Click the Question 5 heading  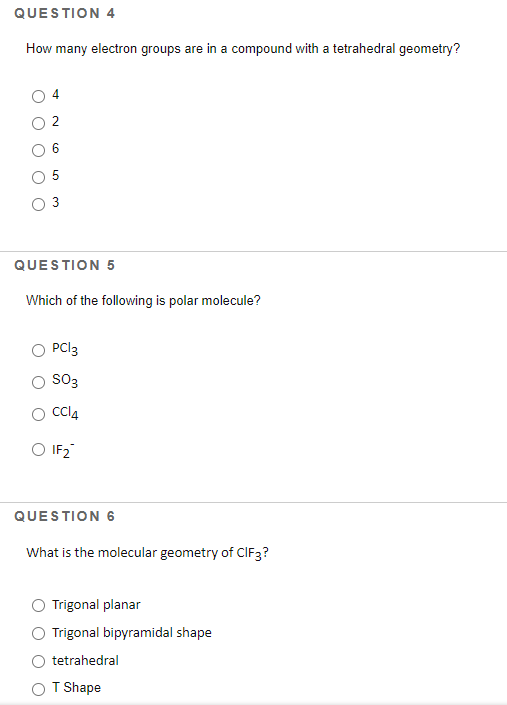click(65, 265)
